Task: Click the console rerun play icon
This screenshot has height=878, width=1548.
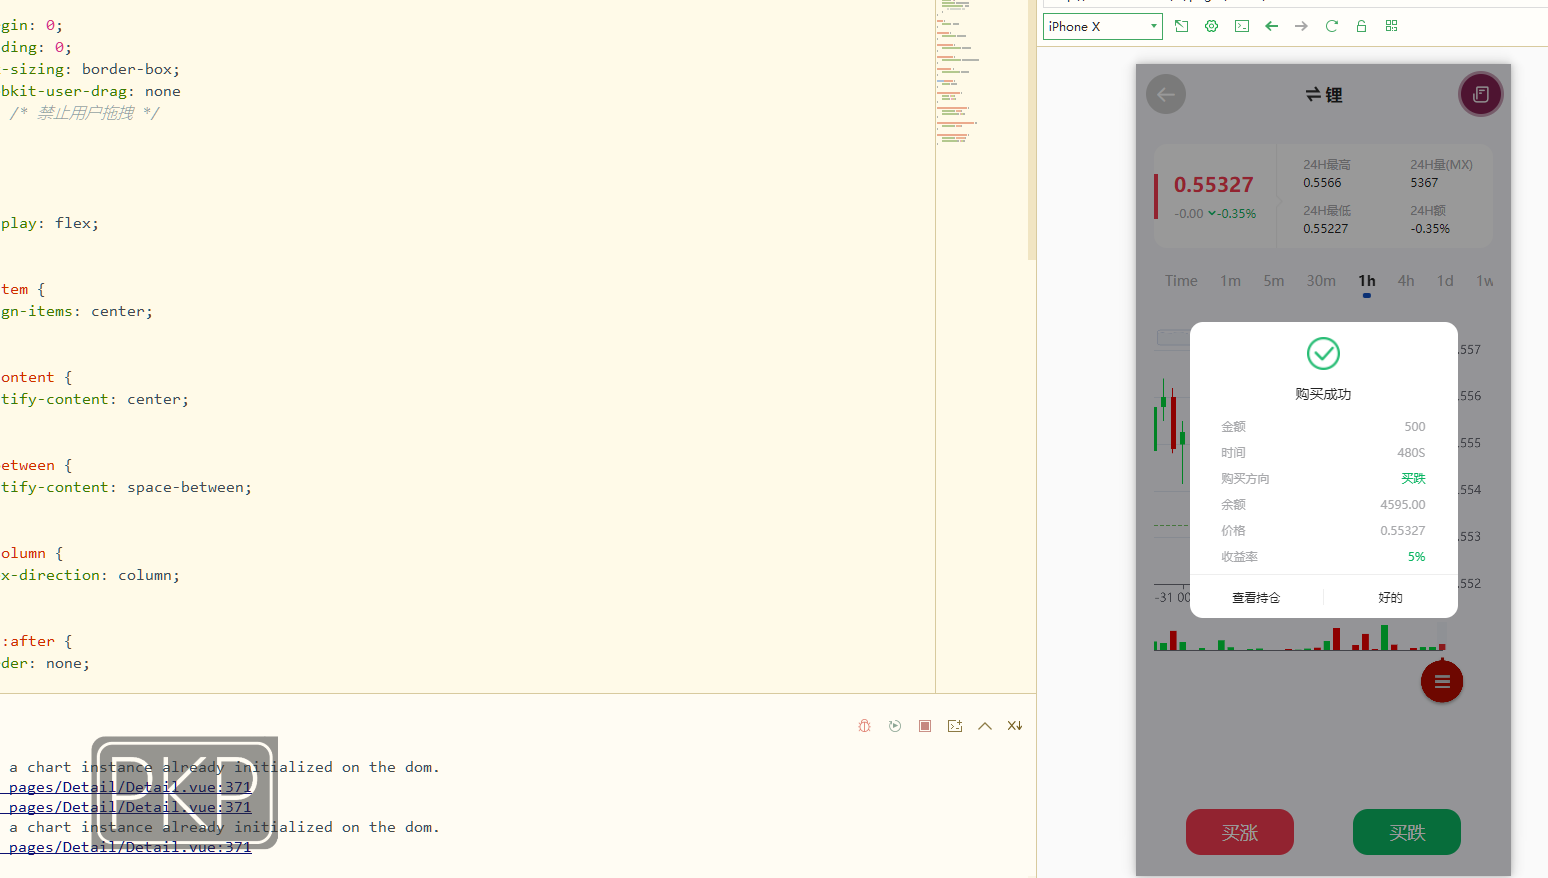Action: pos(895,726)
